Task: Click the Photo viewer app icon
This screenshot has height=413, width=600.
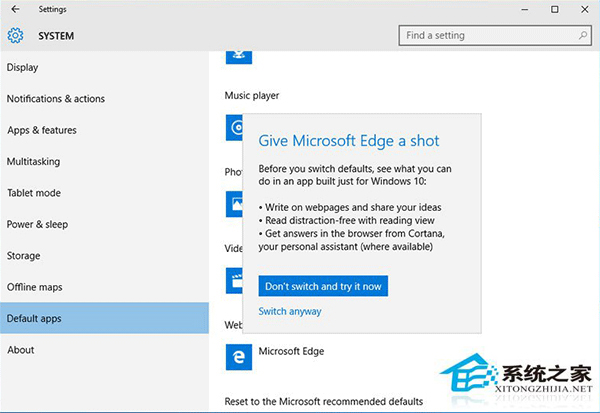Action: [x=234, y=204]
